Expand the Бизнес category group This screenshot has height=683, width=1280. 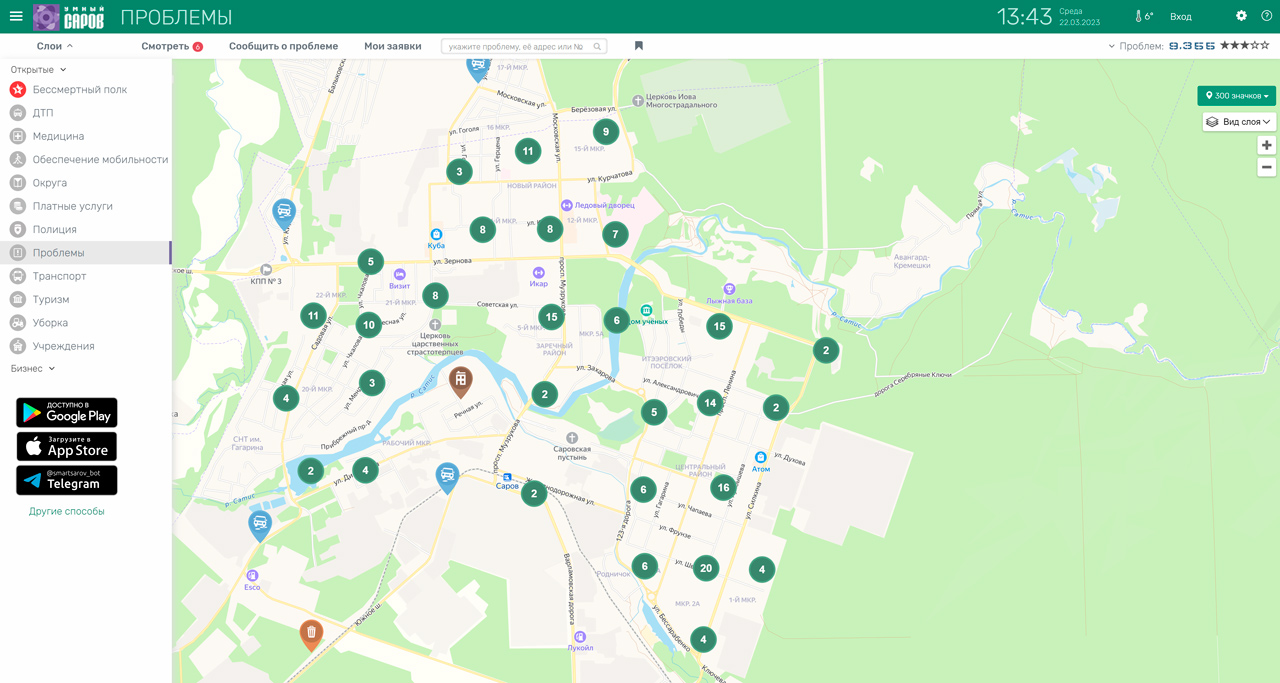point(33,368)
